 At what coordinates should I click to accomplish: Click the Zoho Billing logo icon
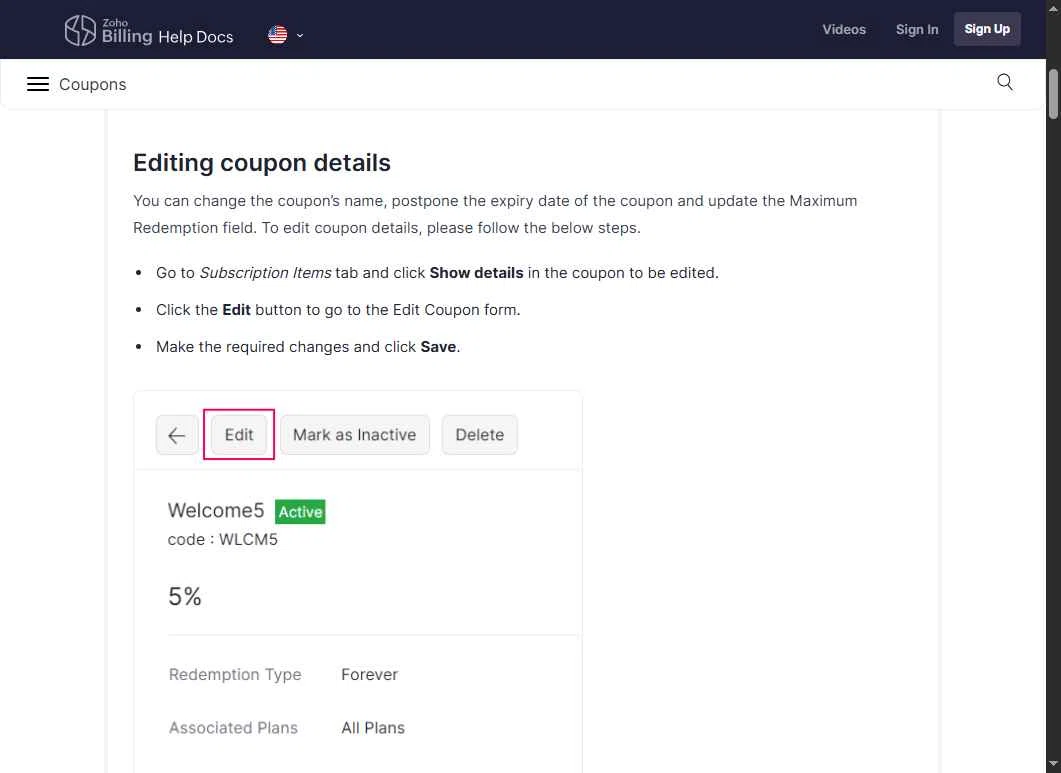(80, 30)
